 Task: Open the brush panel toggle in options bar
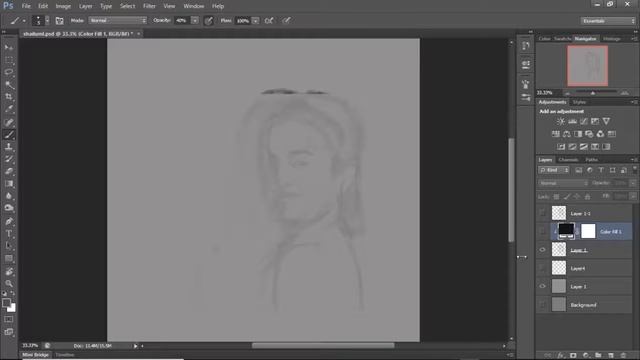point(60,21)
